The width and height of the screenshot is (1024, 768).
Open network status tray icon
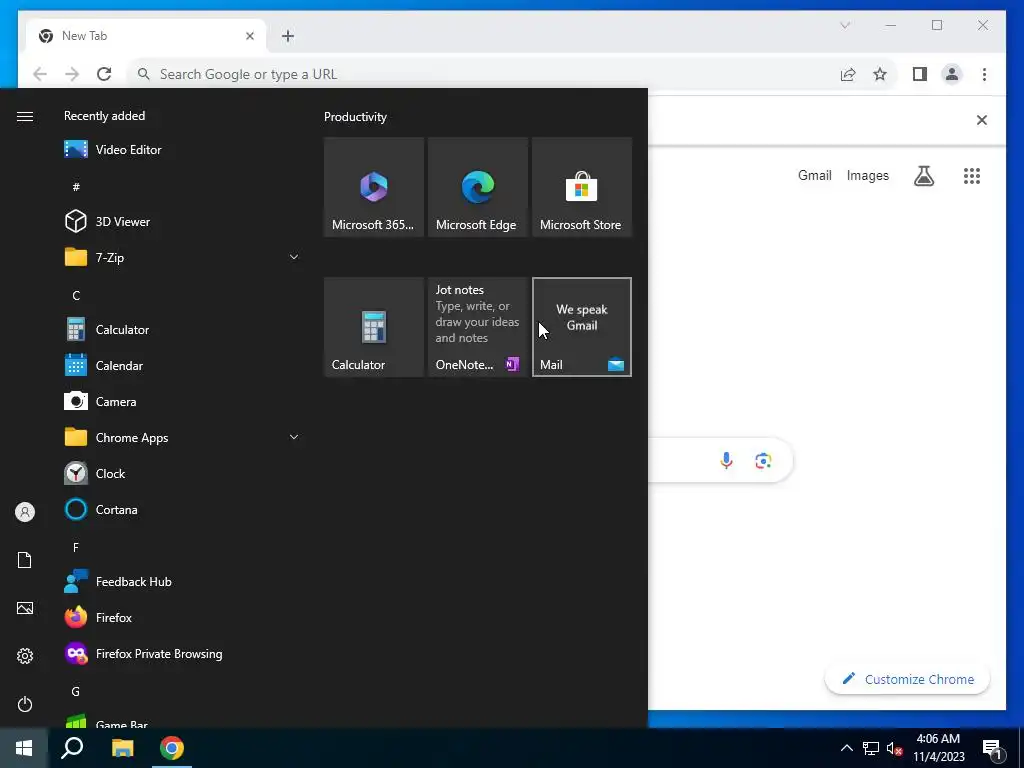pyautogui.click(x=871, y=748)
